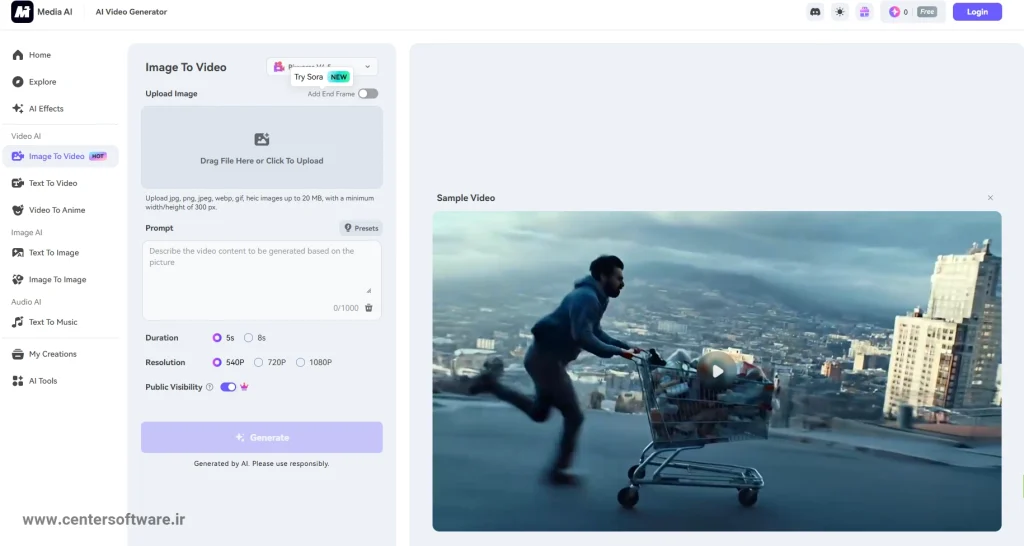1024x546 pixels.
Task: Select 1080P resolution
Action: (314, 362)
